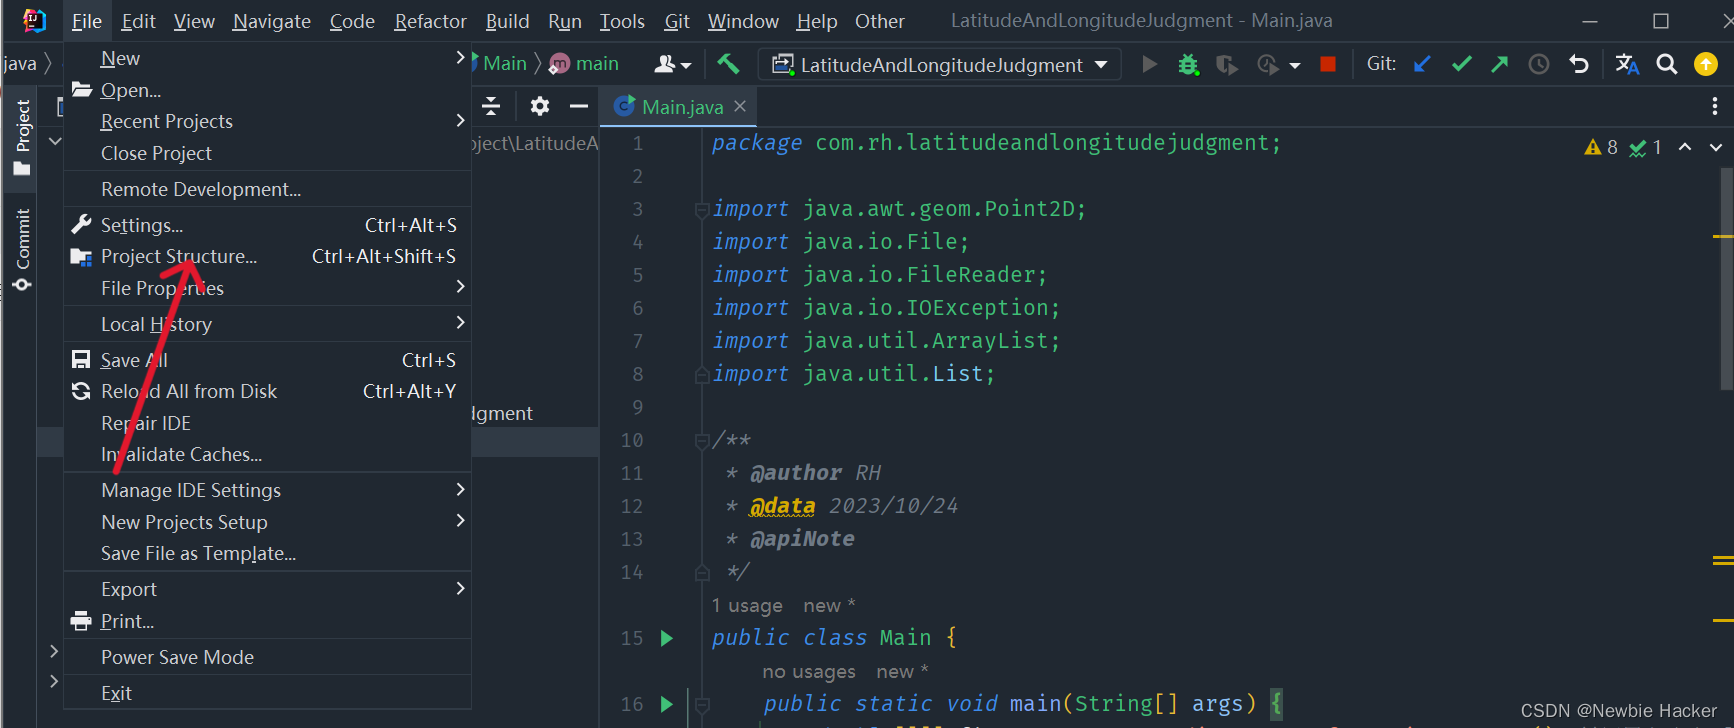Choose Save All menu entry
The width and height of the screenshot is (1734, 728).
267,360
